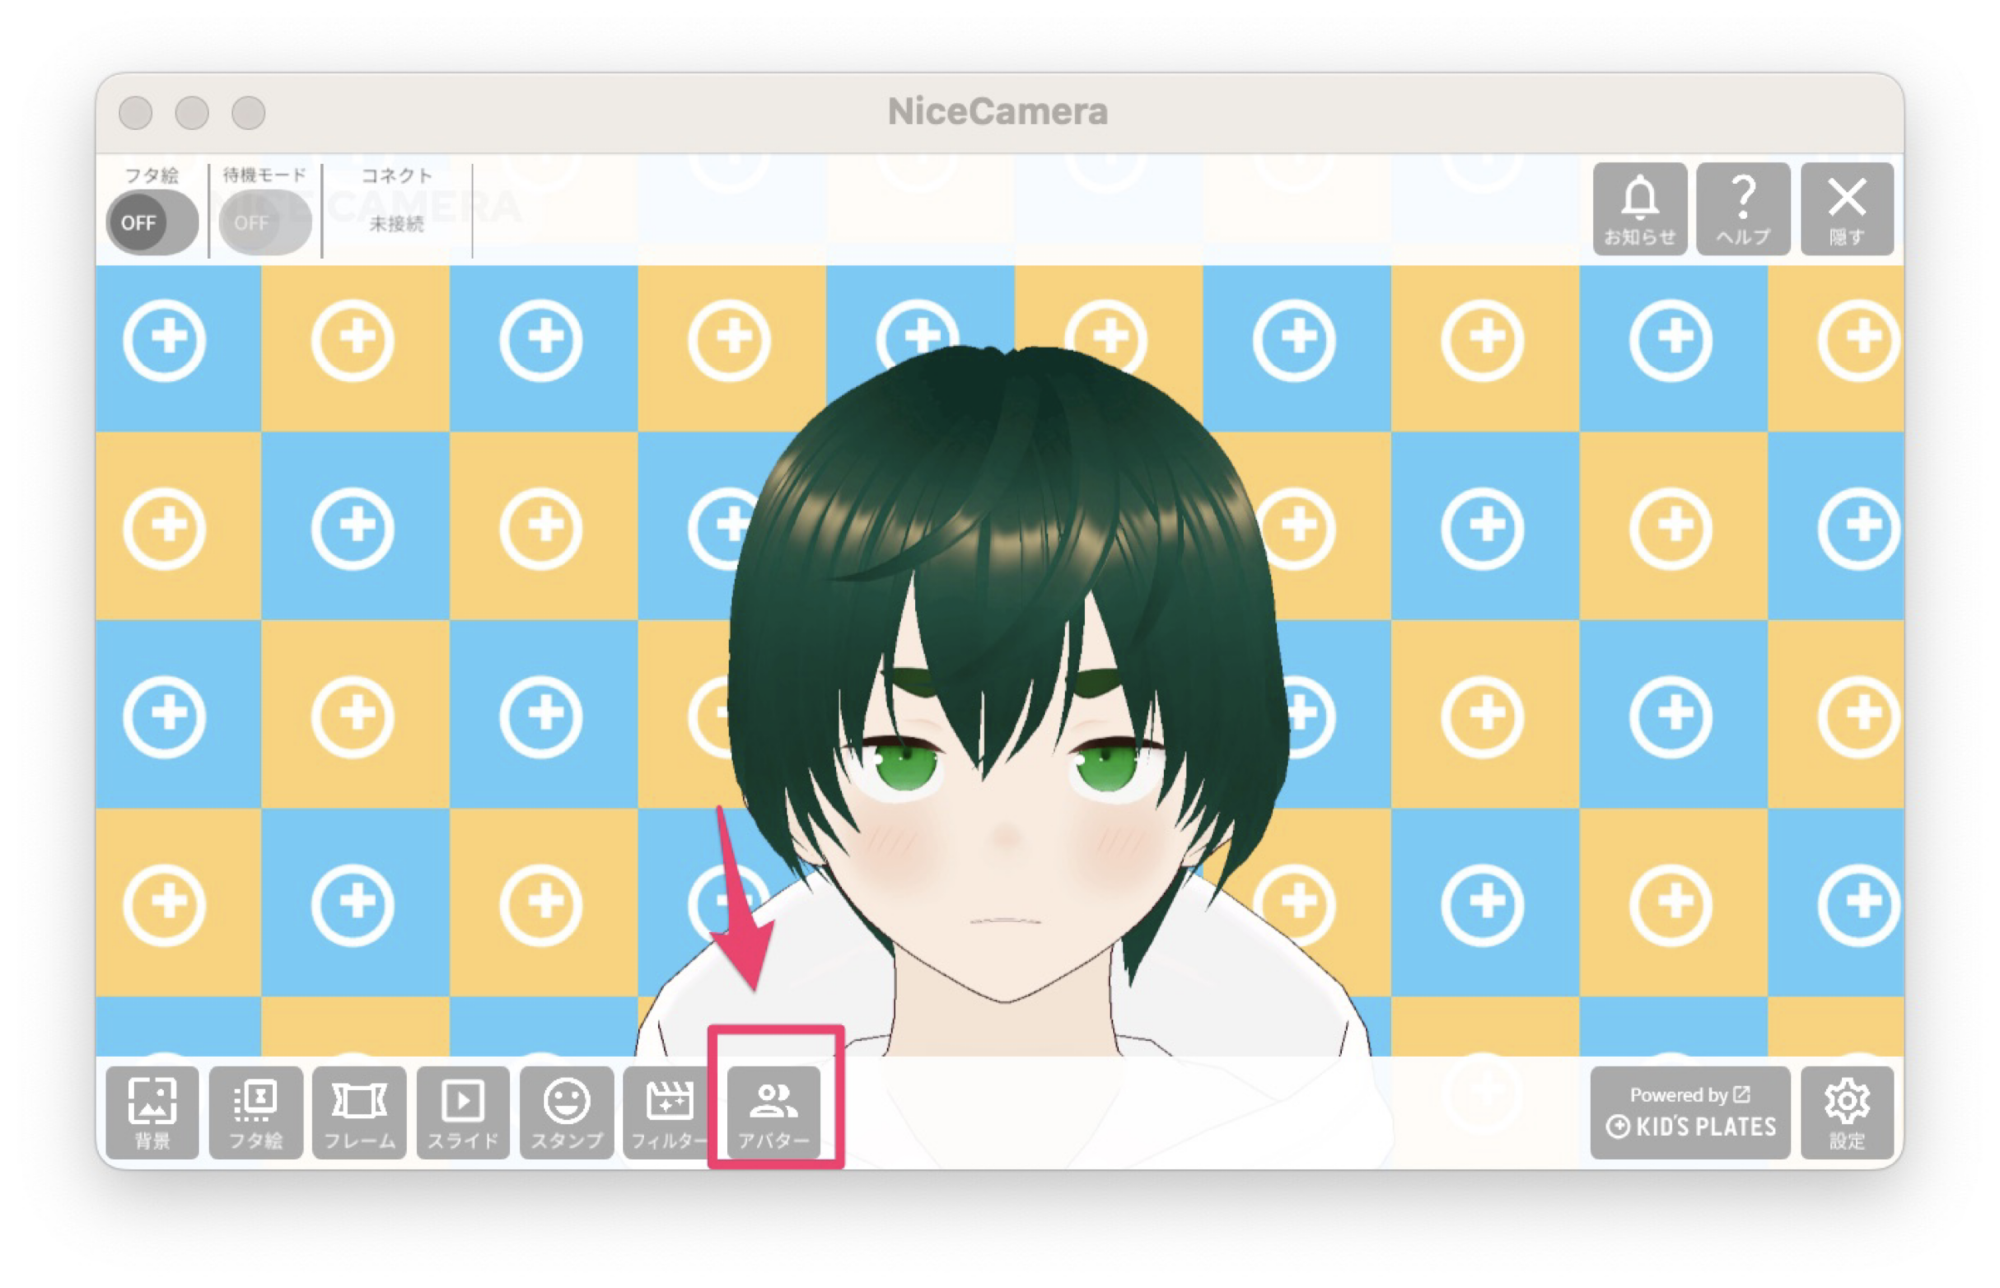The width and height of the screenshot is (2000, 1288).
Task: Click the コネクト 未接続 status
Action: click(397, 223)
